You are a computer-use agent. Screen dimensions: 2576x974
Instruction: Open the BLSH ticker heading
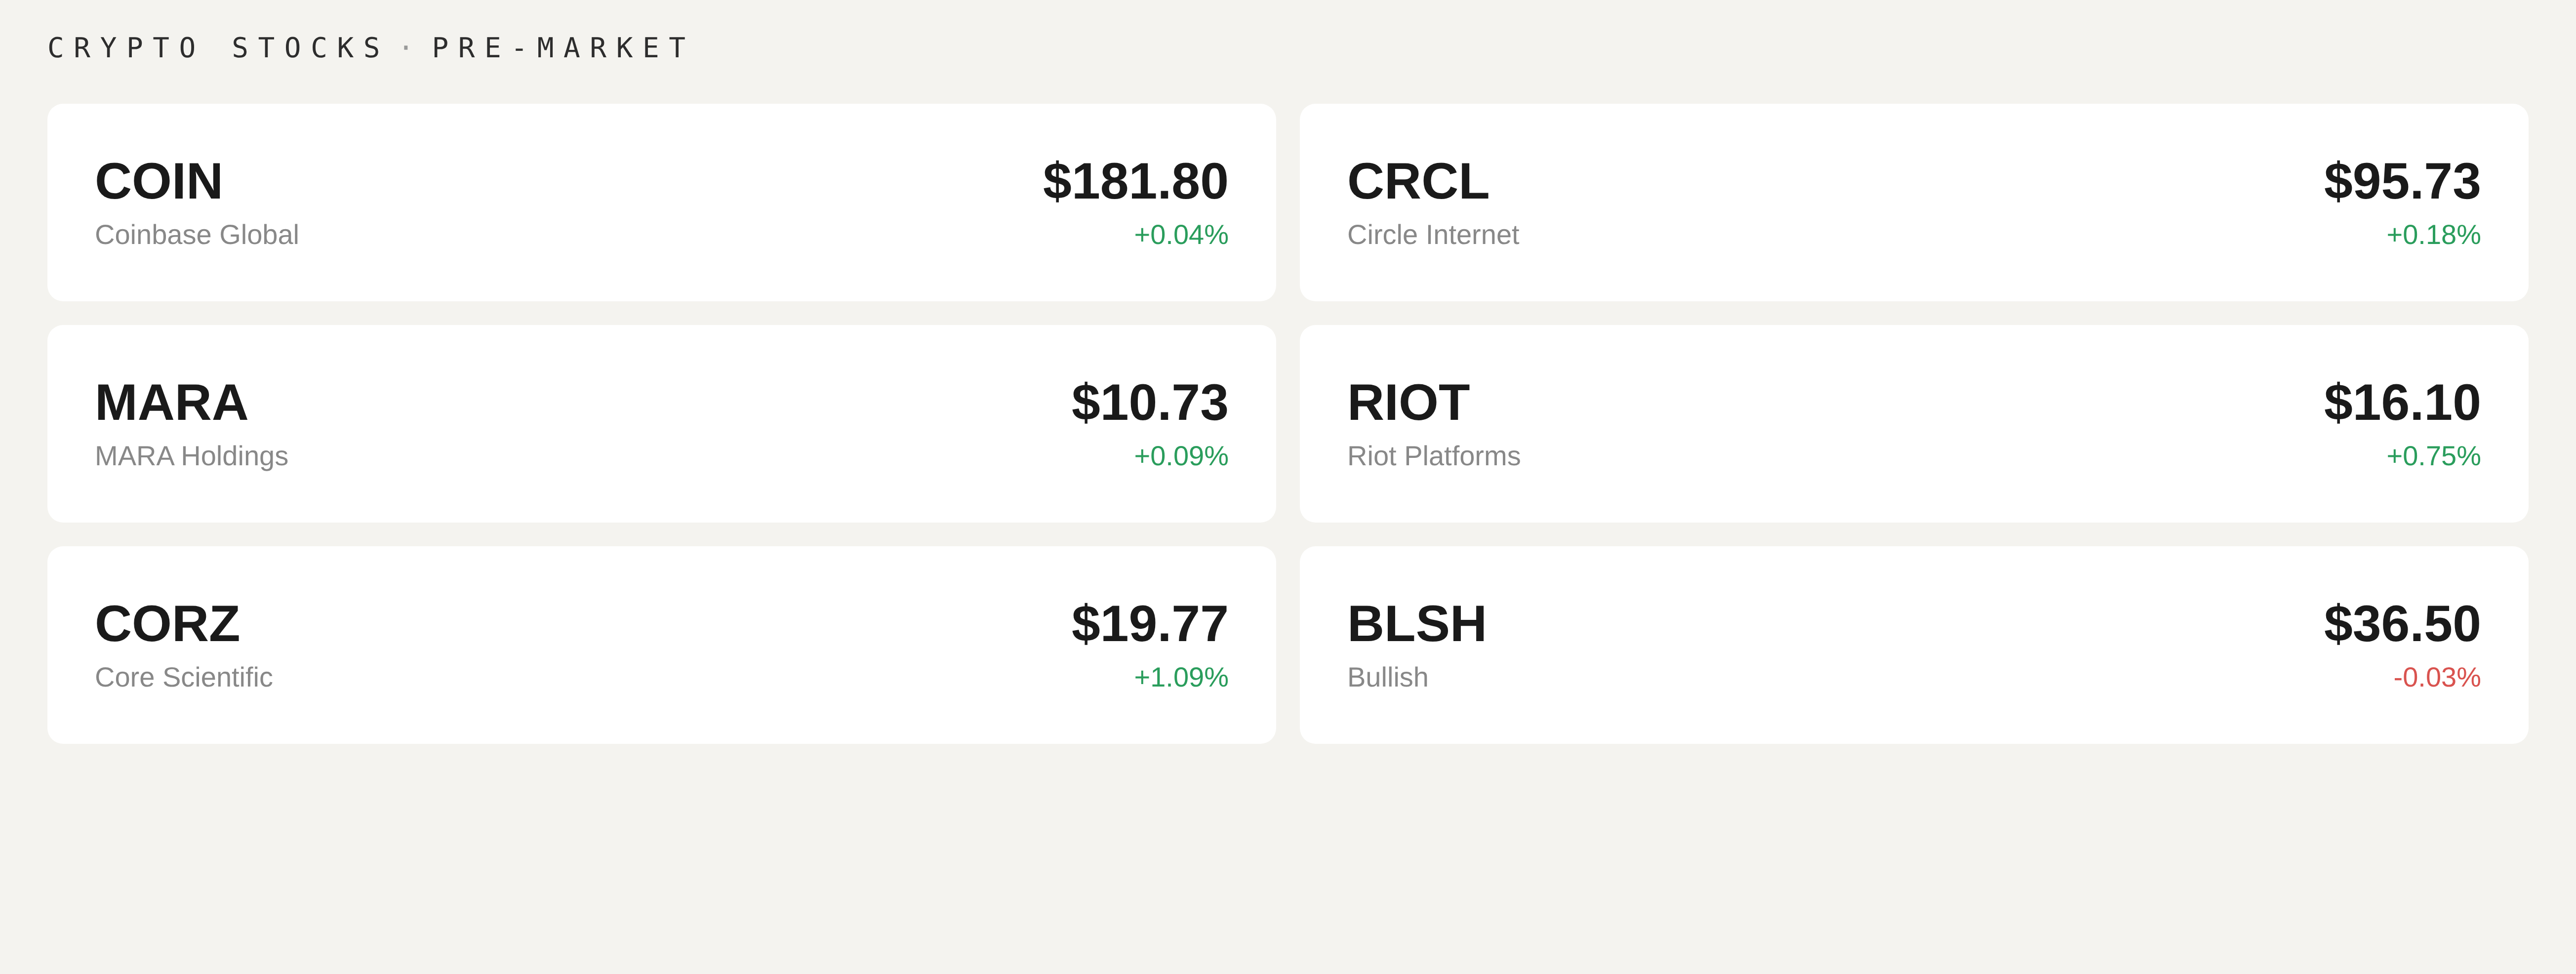[1416, 624]
